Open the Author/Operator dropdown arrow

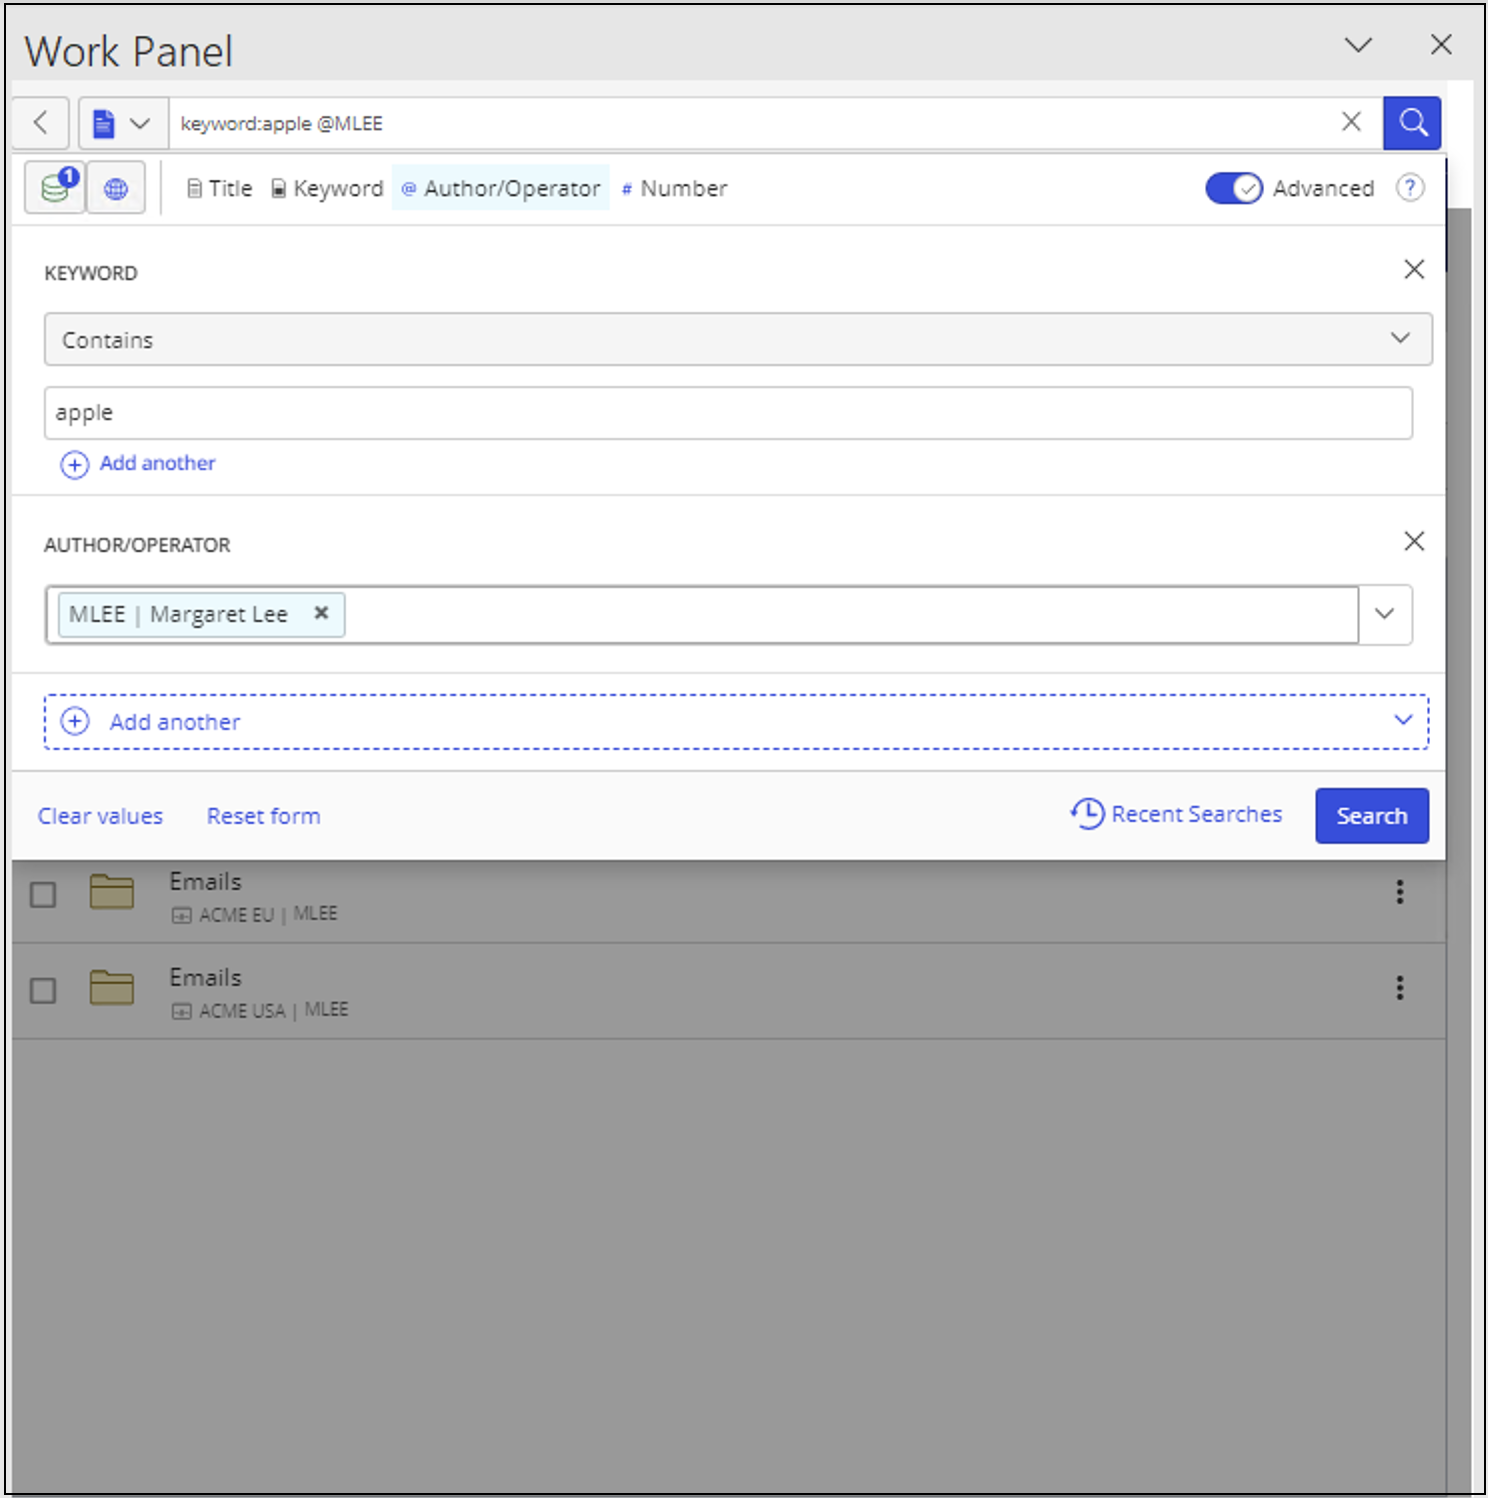click(1384, 614)
